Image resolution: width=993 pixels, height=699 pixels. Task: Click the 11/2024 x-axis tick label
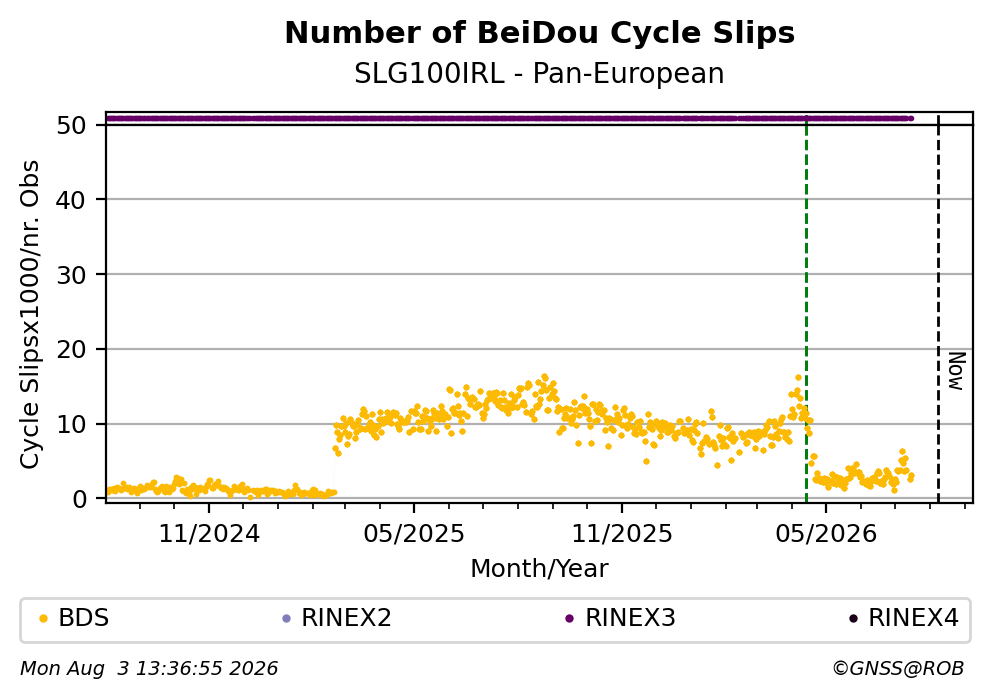209,534
